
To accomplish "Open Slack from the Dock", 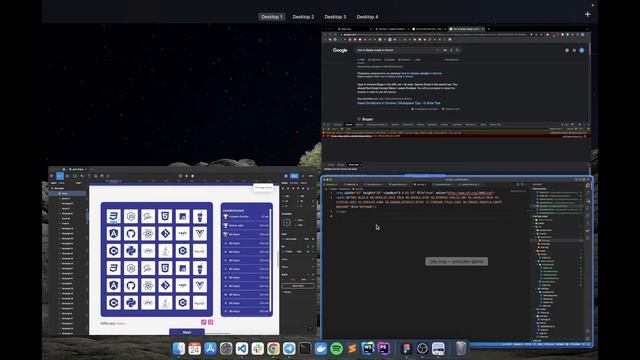I will pyautogui.click(x=258, y=349).
